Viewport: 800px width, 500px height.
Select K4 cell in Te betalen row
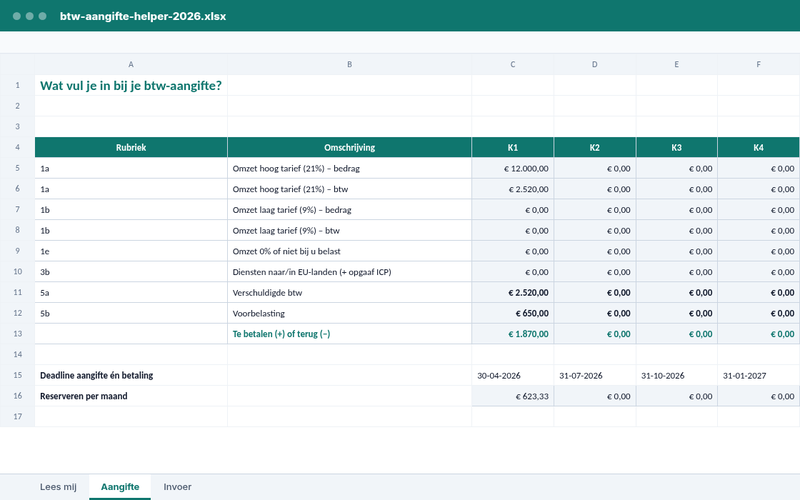(759, 334)
